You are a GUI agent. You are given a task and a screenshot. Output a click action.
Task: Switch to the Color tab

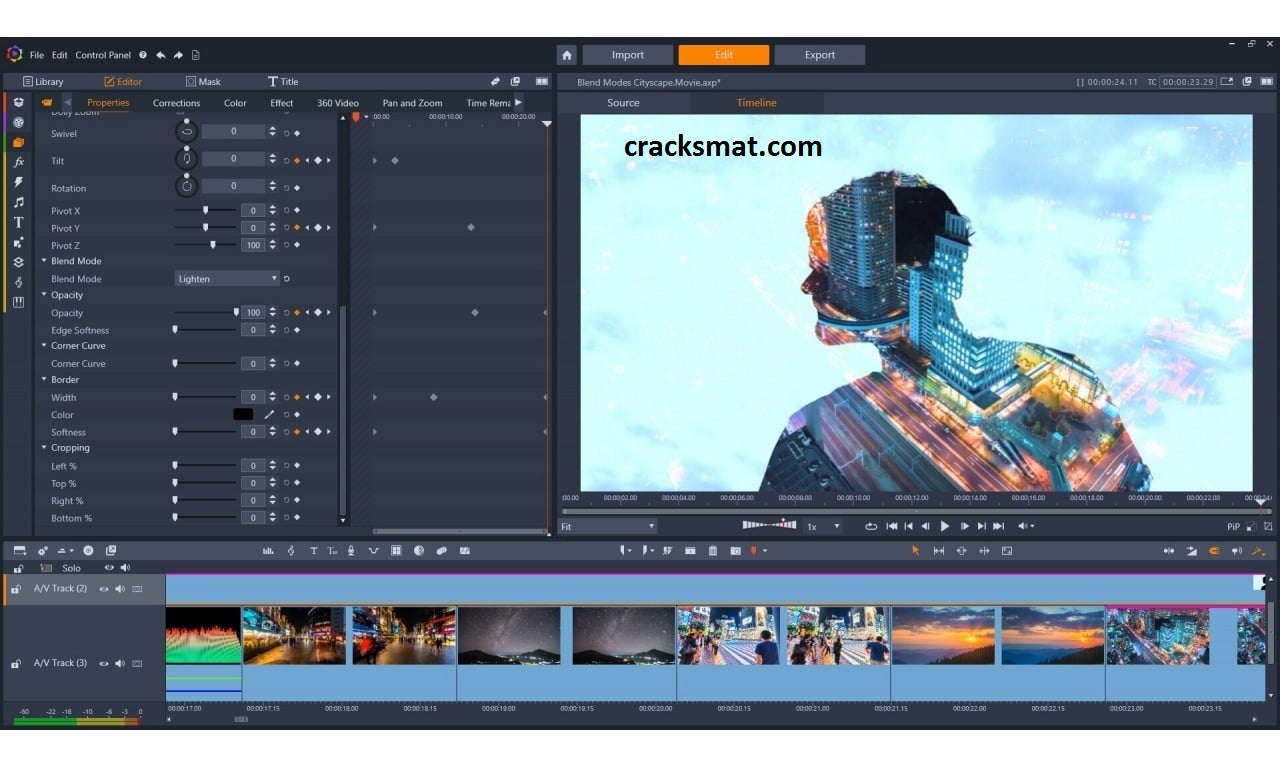(235, 103)
